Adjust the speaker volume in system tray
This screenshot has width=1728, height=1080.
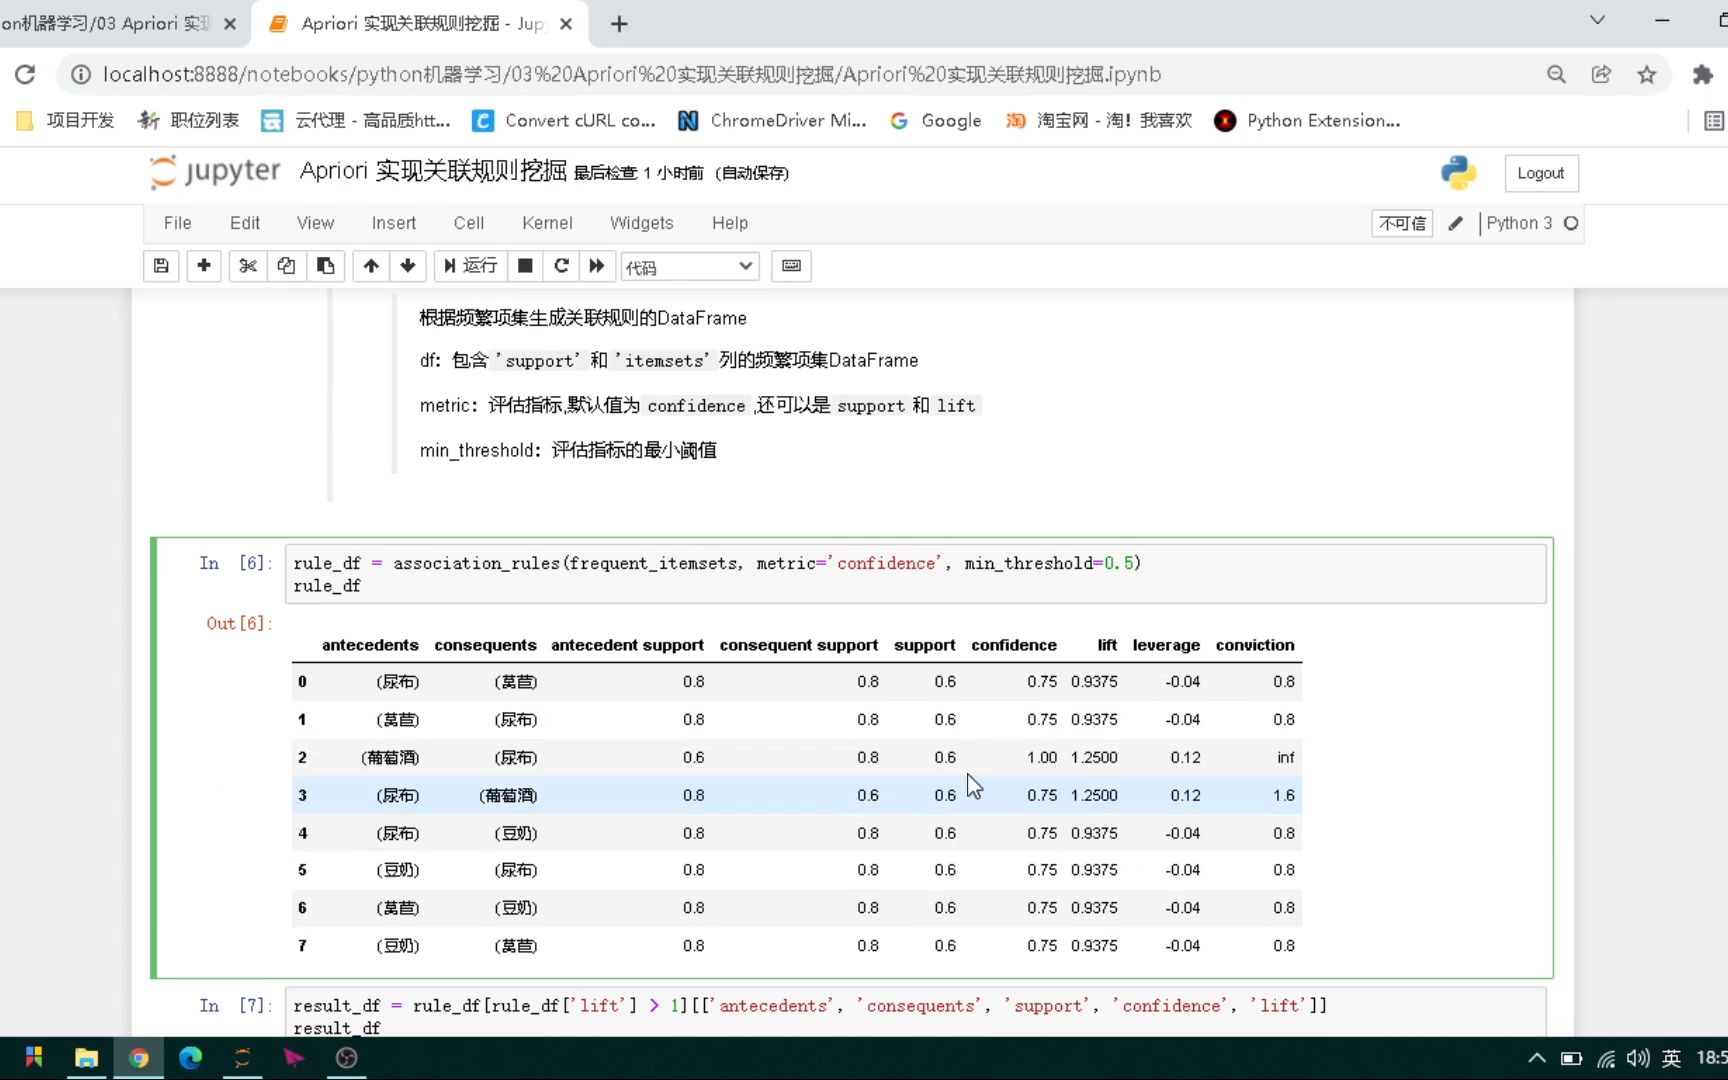pyautogui.click(x=1637, y=1058)
